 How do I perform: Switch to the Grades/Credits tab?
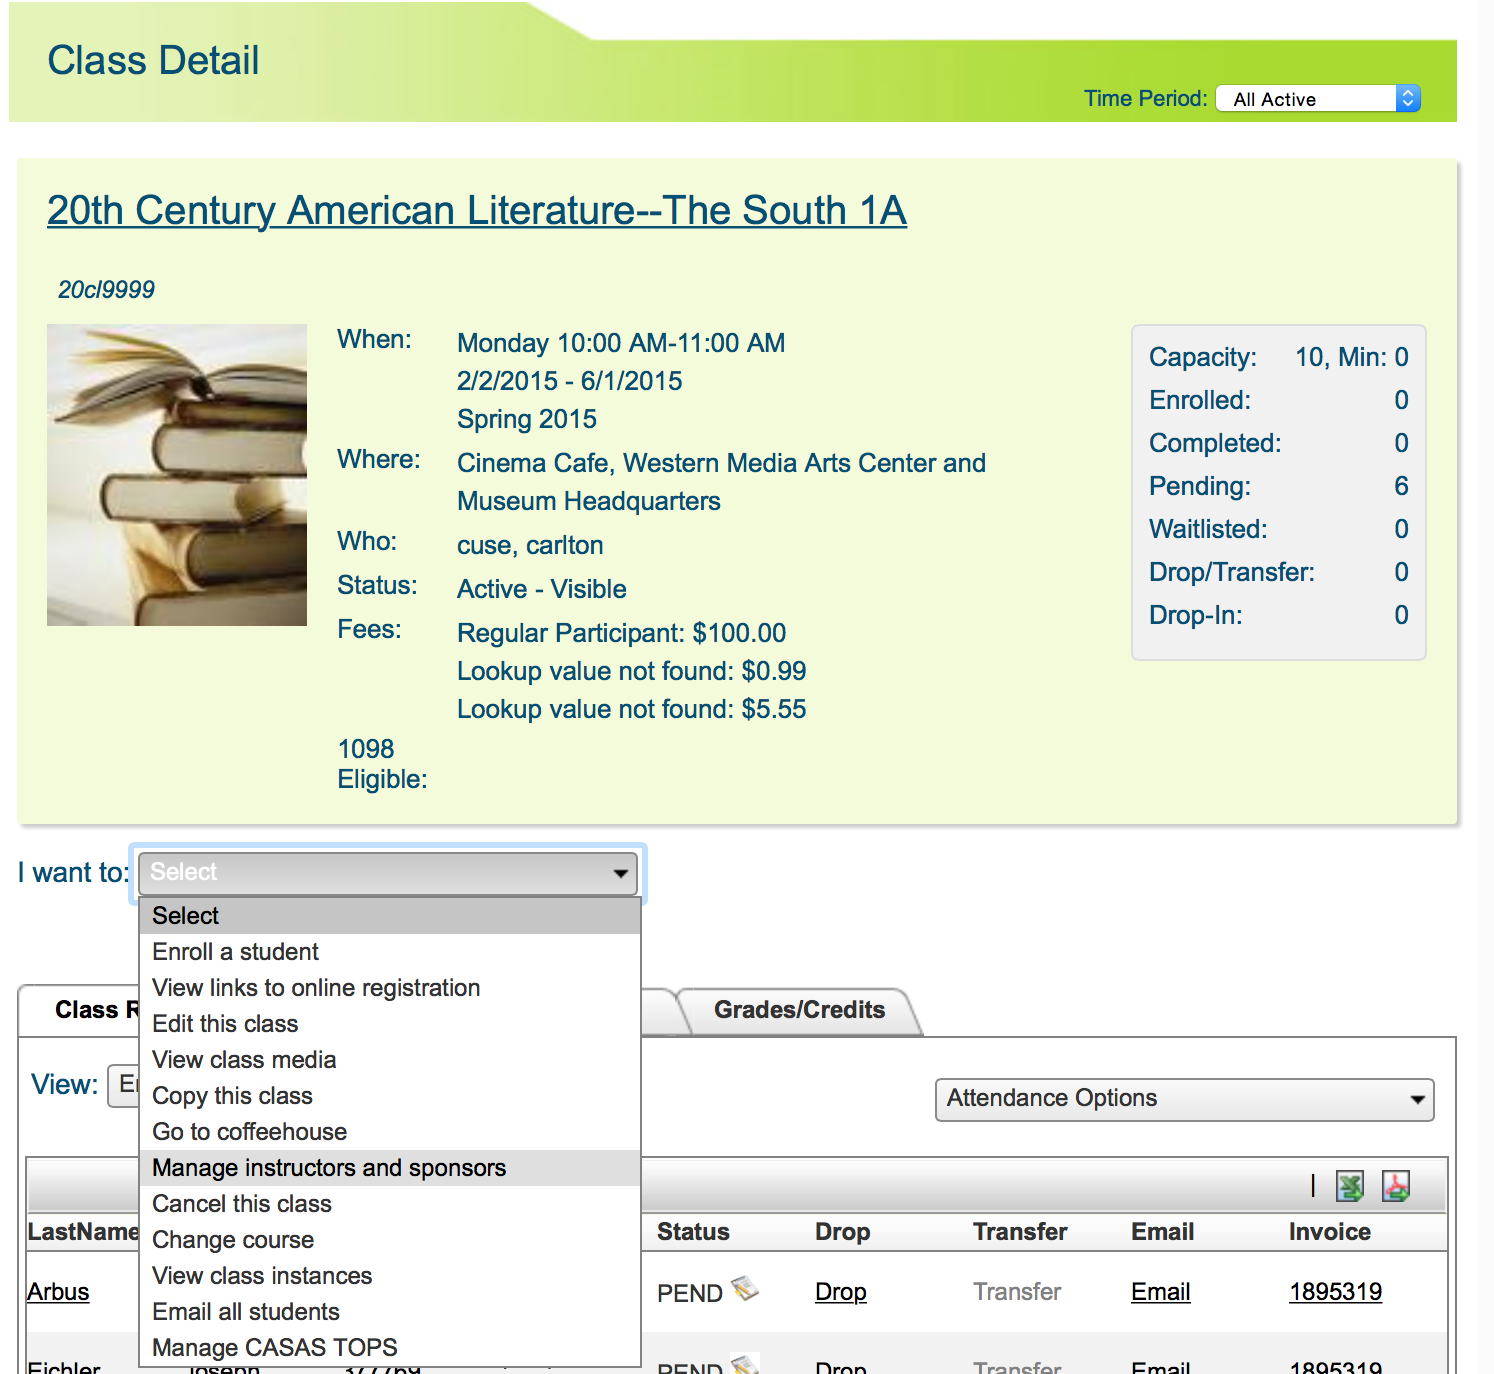[x=799, y=1010]
